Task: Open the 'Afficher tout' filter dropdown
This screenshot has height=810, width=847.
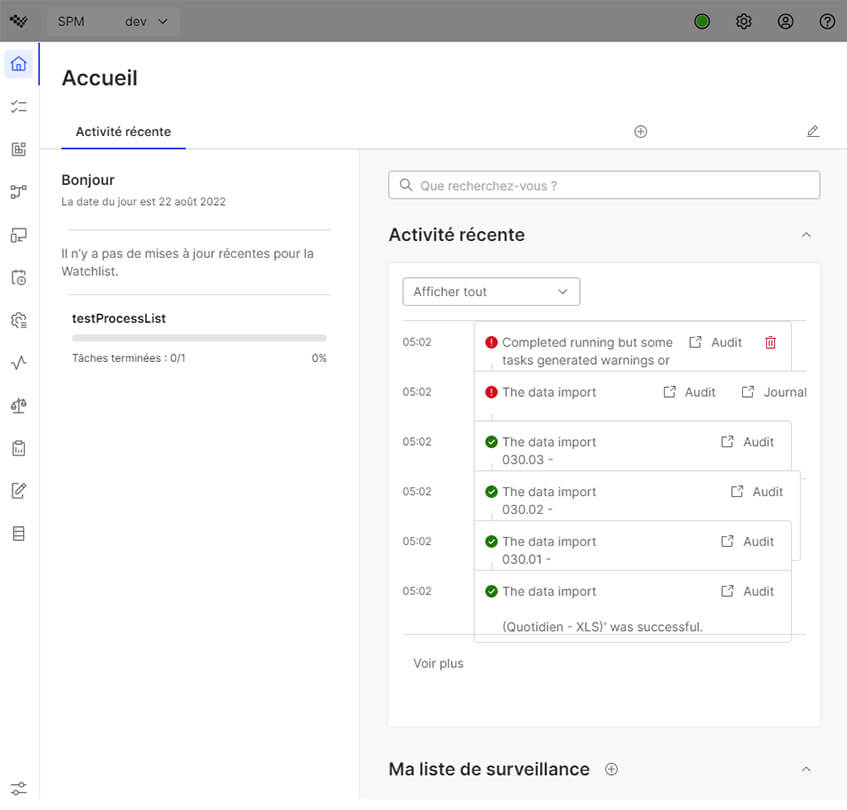Action: tap(491, 291)
